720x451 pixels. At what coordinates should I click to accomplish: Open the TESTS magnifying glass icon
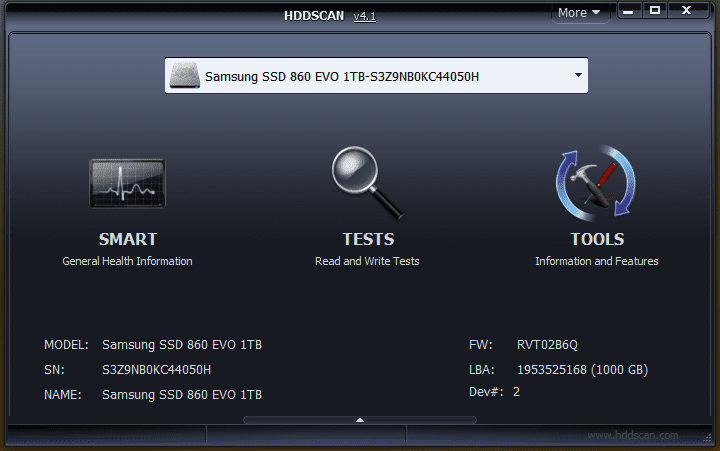367,183
